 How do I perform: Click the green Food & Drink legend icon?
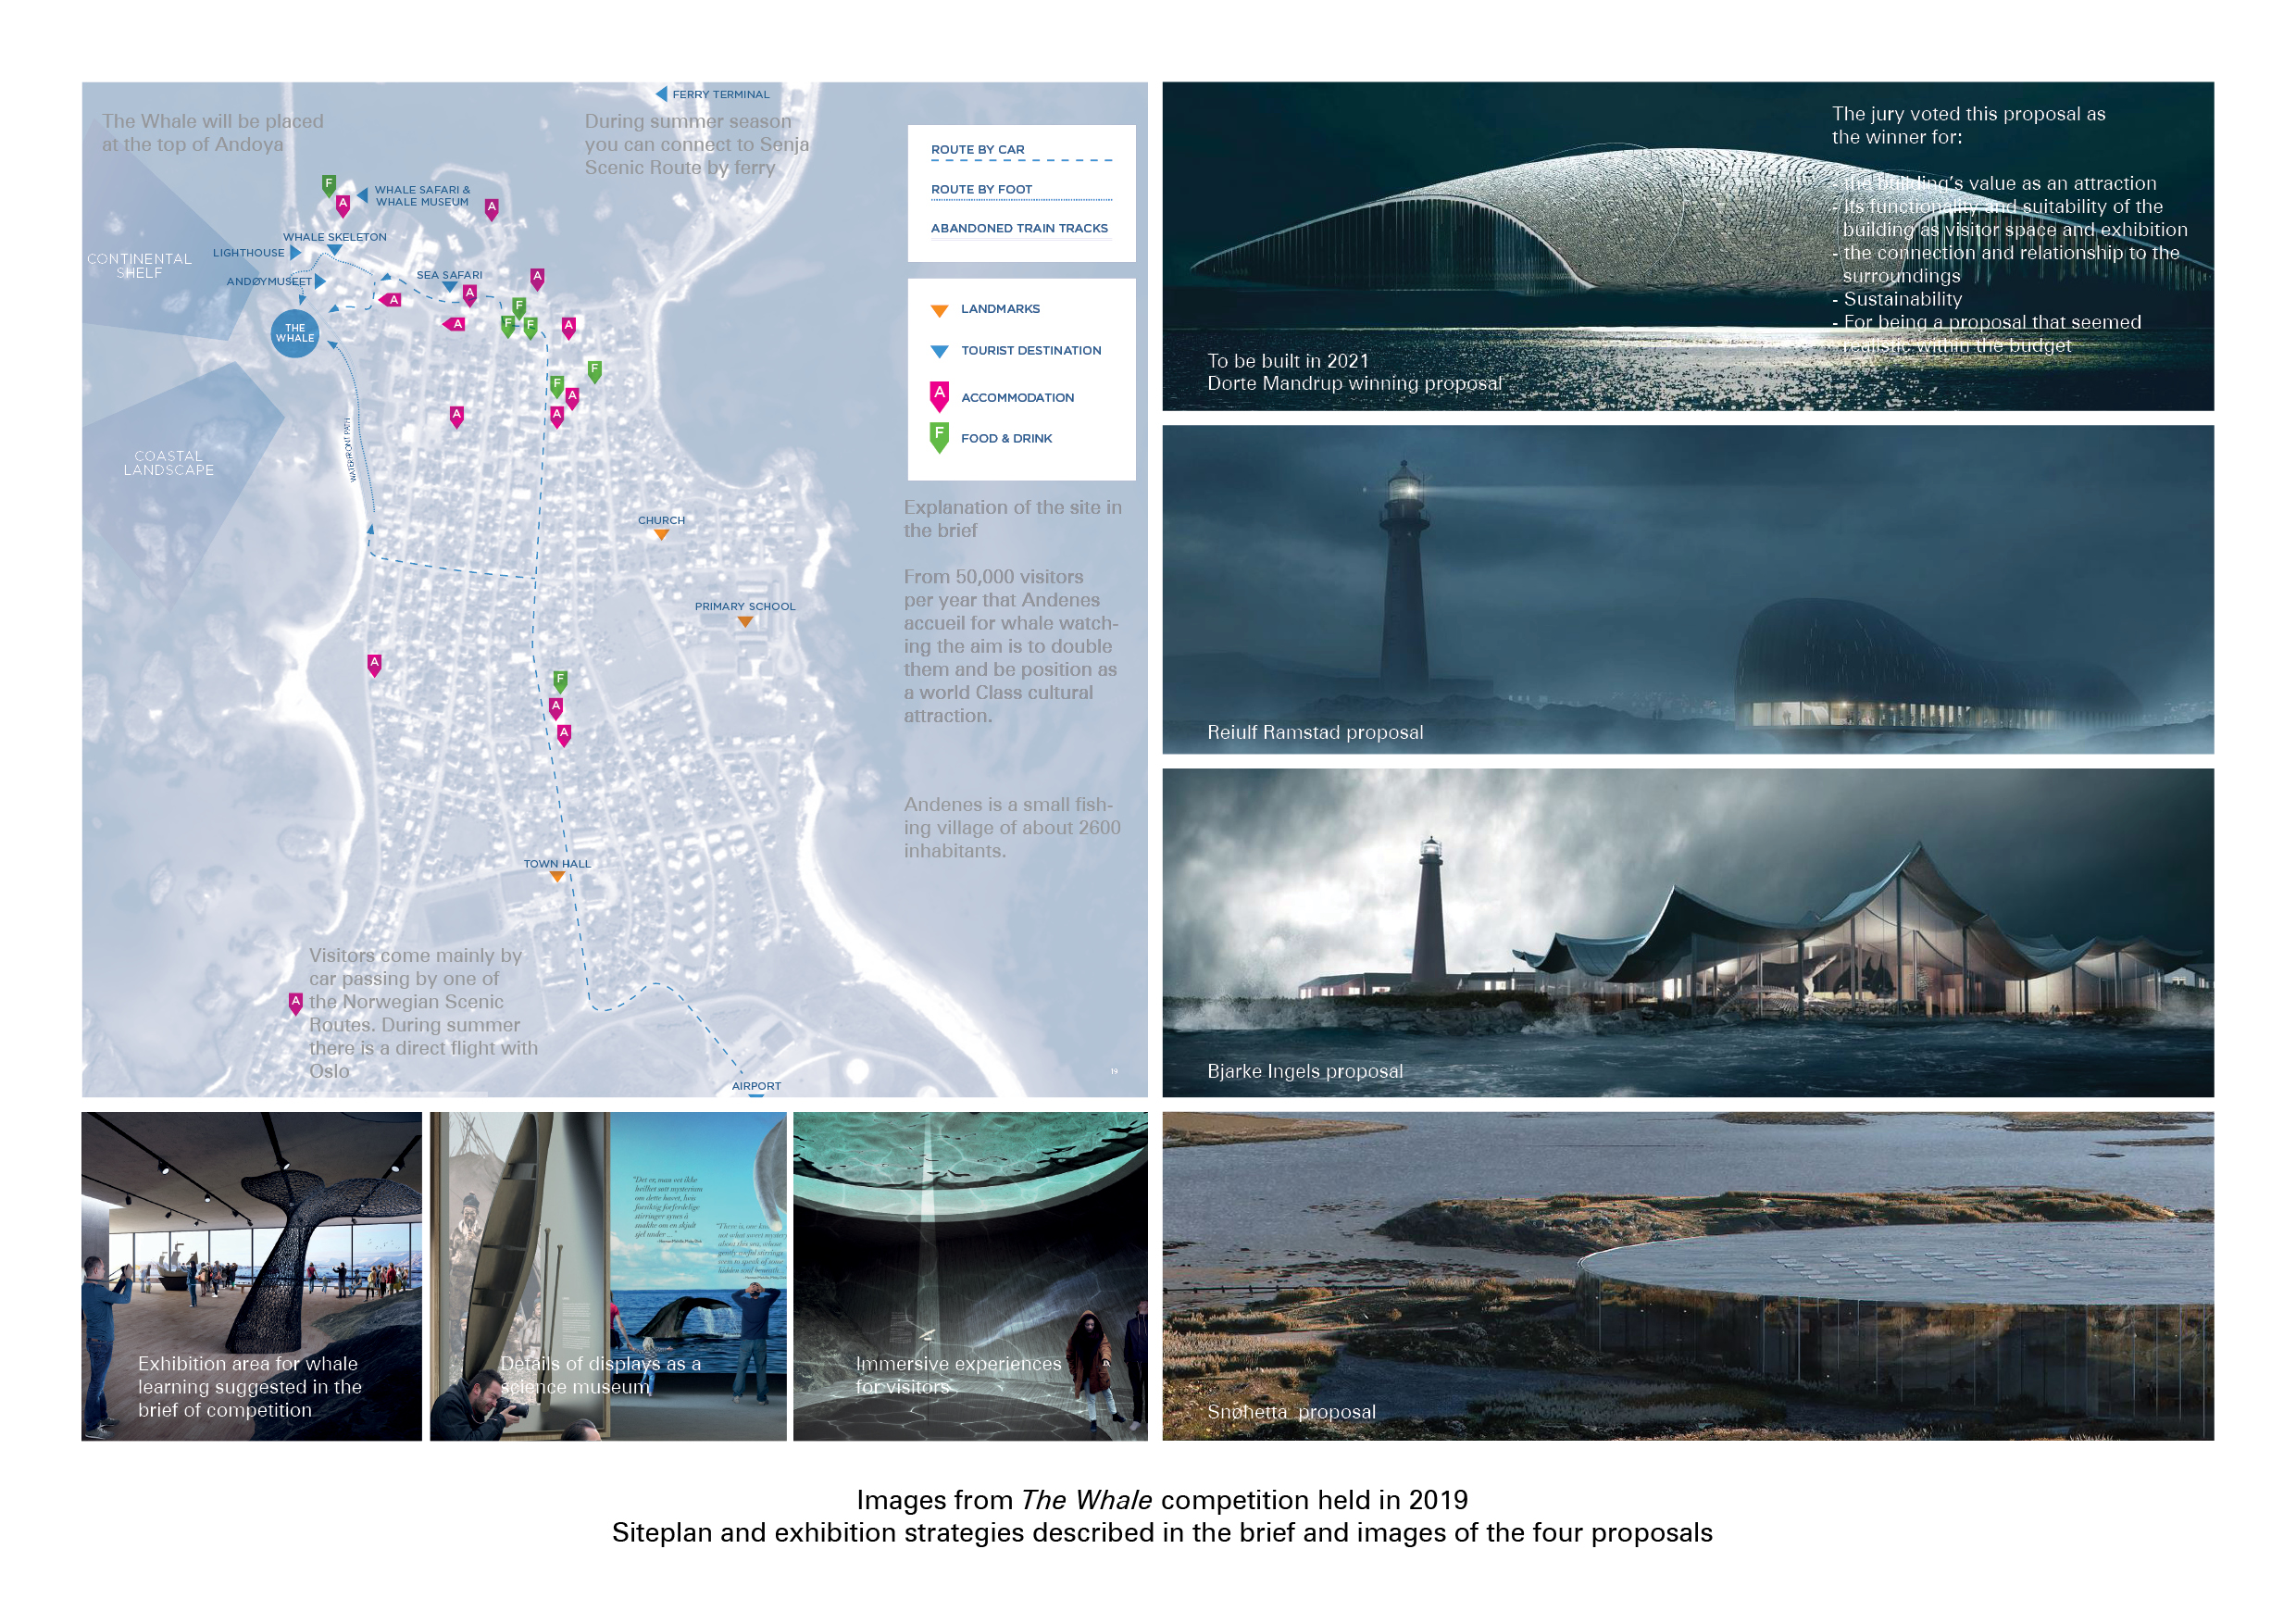point(939,437)
